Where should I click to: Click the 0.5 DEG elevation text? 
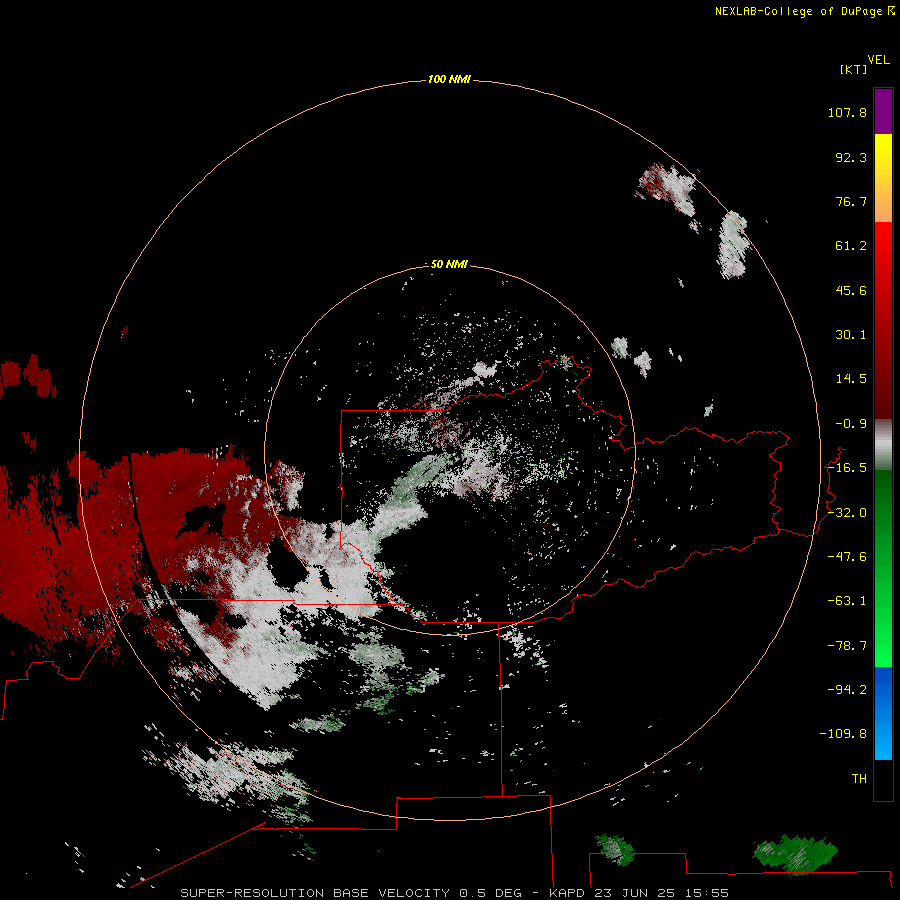(491, 893)
